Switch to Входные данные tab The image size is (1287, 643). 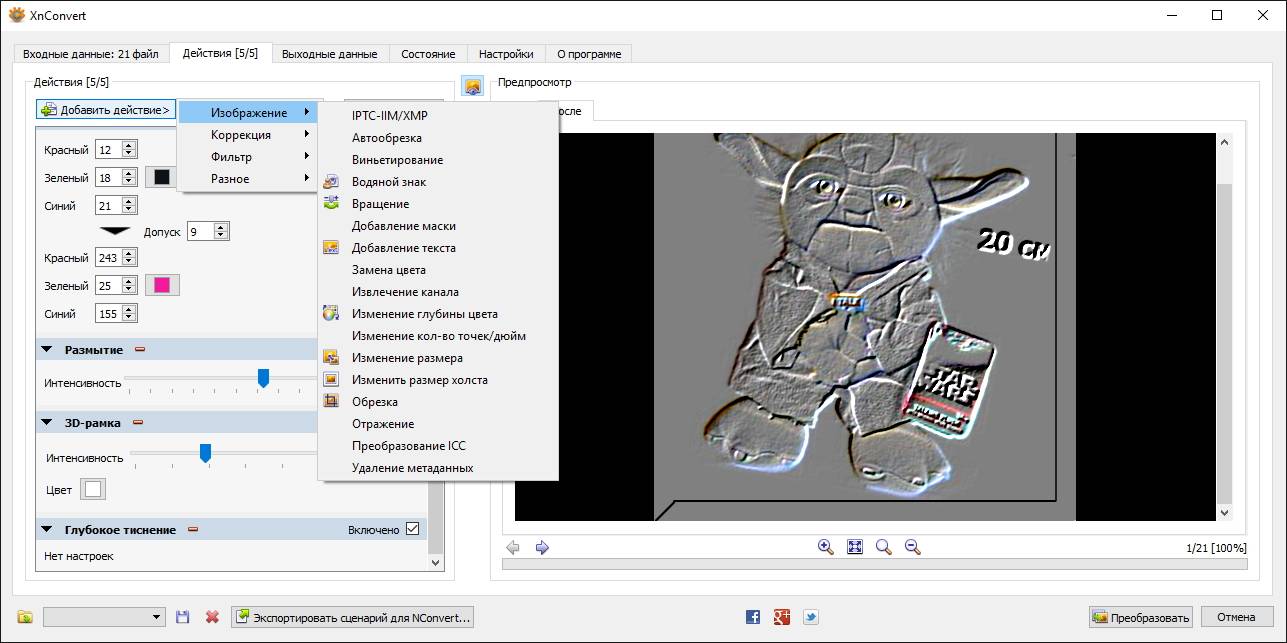pos(91,54)
